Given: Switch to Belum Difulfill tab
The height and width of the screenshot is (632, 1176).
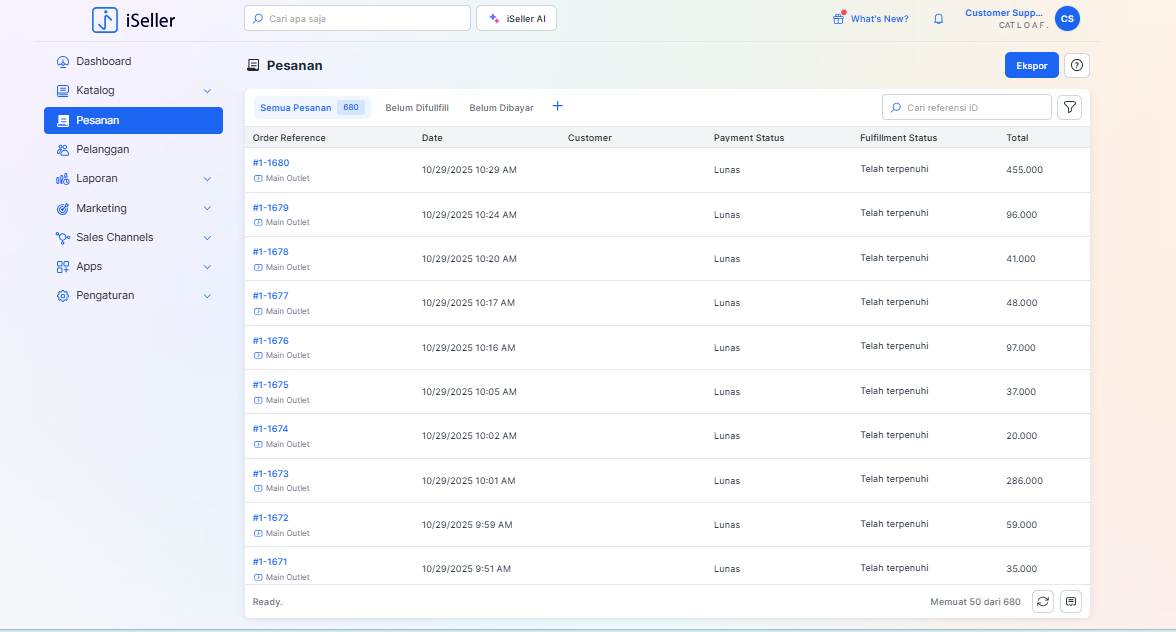Looking at the screenshot, I should 417,108.
